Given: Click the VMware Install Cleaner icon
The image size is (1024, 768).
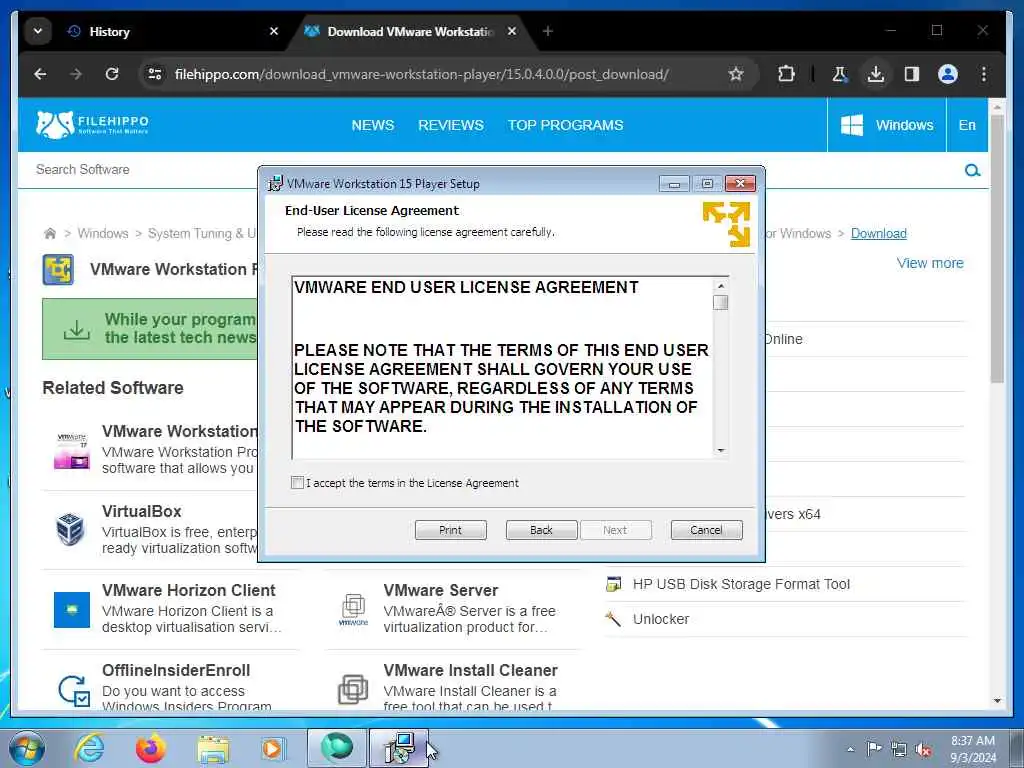Looking at the screenshot, I should tap(353, 690).
